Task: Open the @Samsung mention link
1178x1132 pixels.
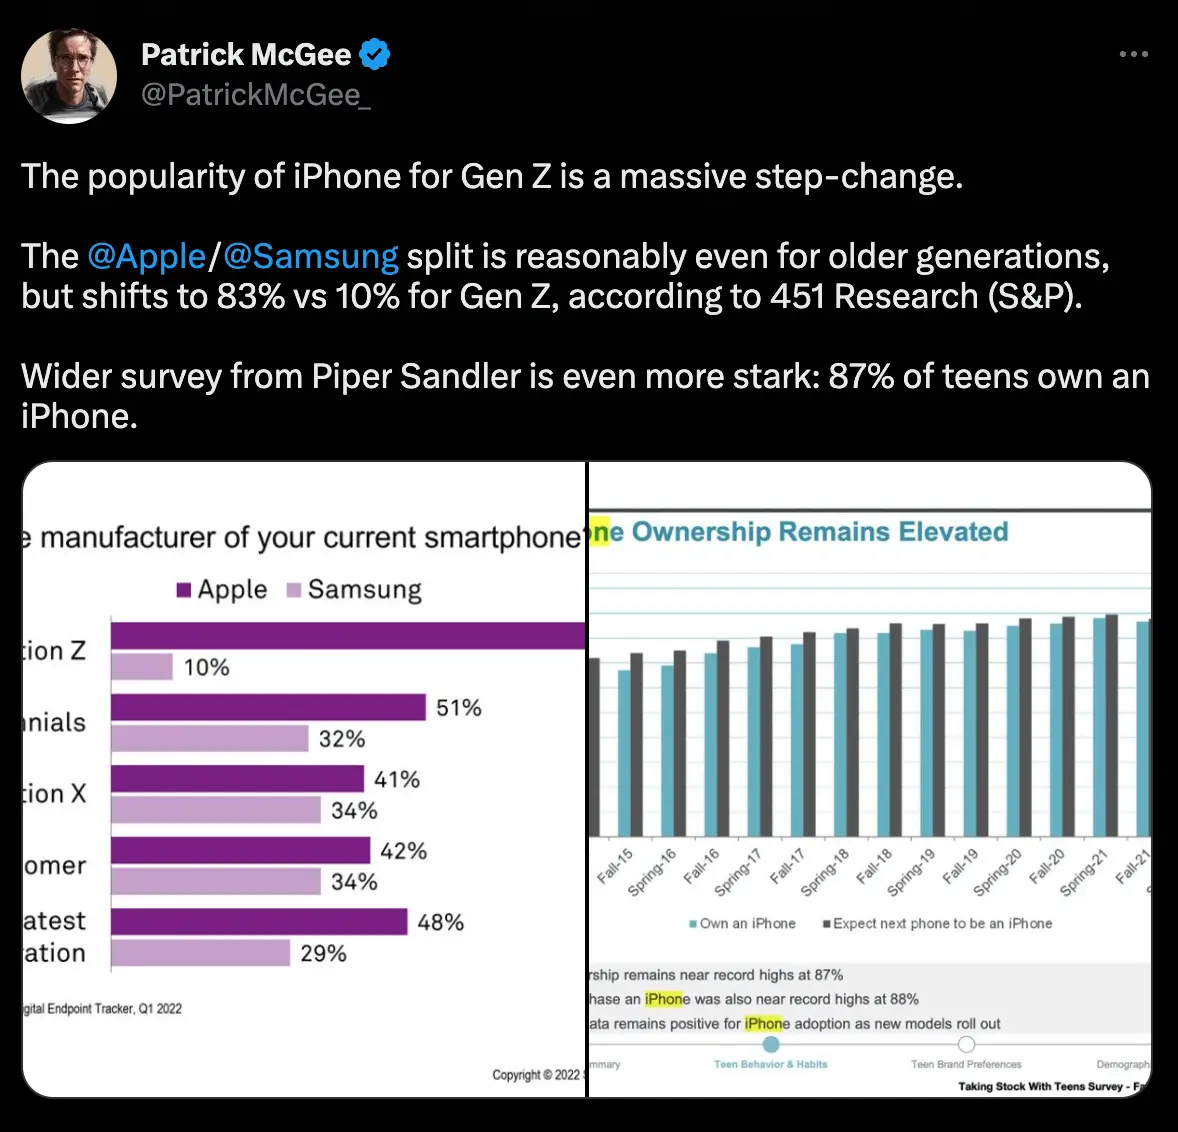Action: (x=311, y=256)
